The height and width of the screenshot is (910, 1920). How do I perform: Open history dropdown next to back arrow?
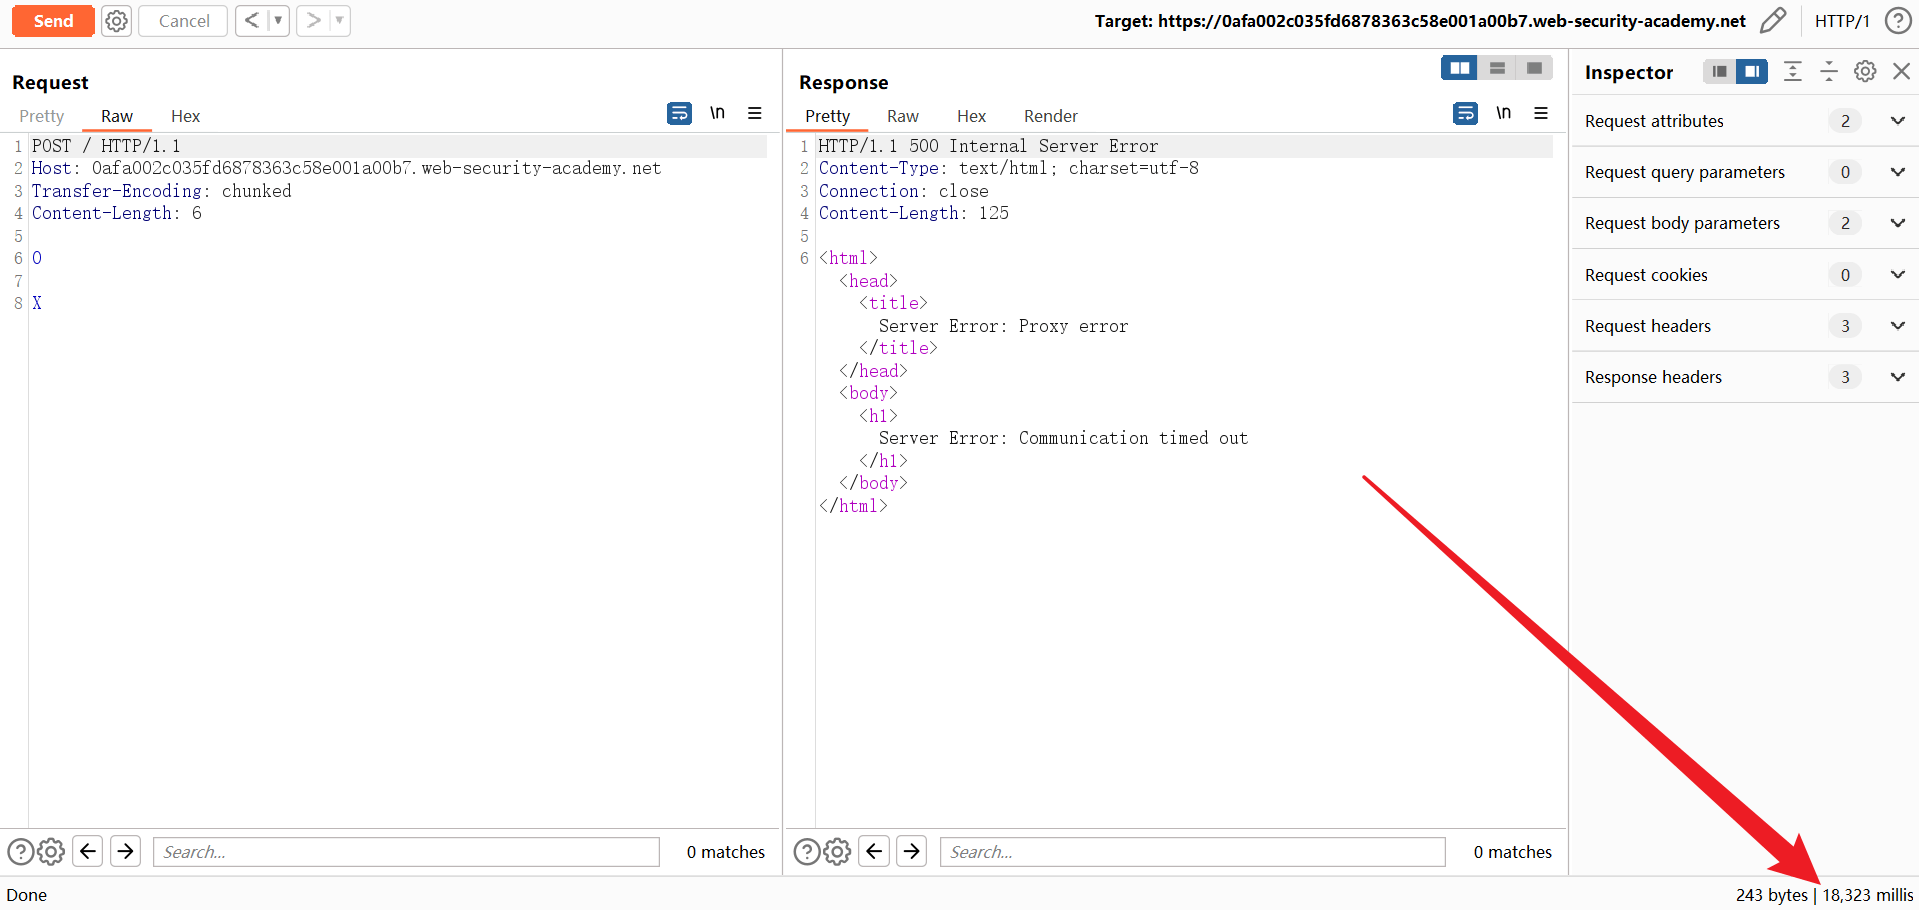coord(278,21)
